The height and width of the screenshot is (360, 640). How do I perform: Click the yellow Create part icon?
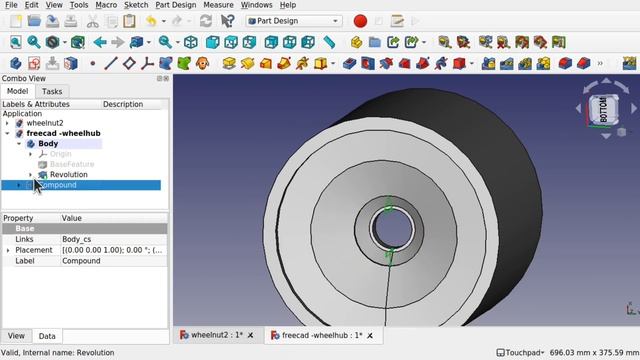[x=356, y=42]
